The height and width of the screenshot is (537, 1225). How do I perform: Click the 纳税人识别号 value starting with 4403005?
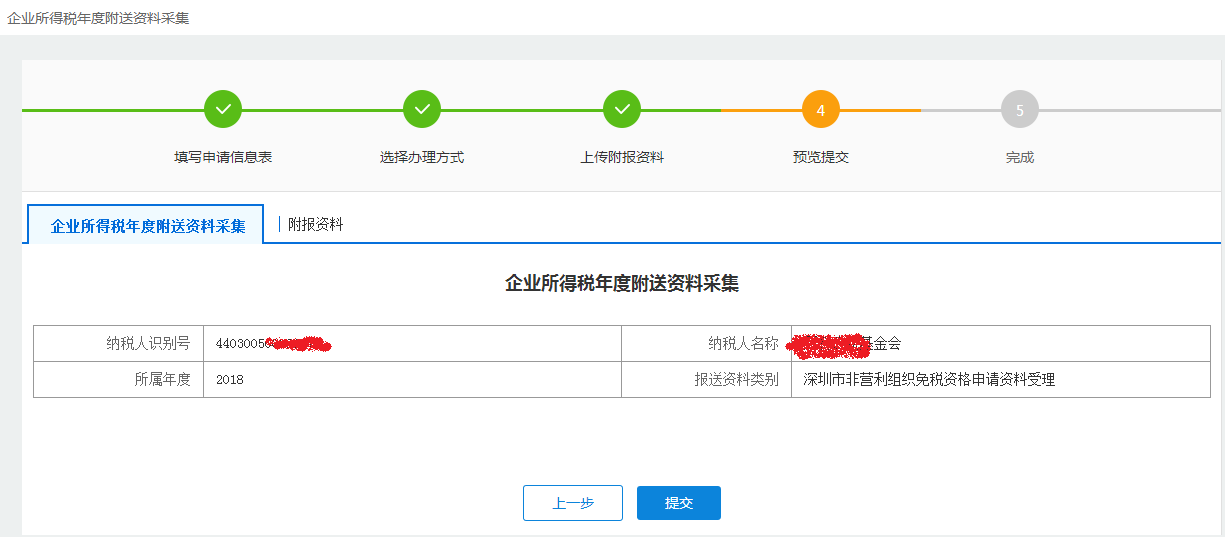[x=272, y=344]
